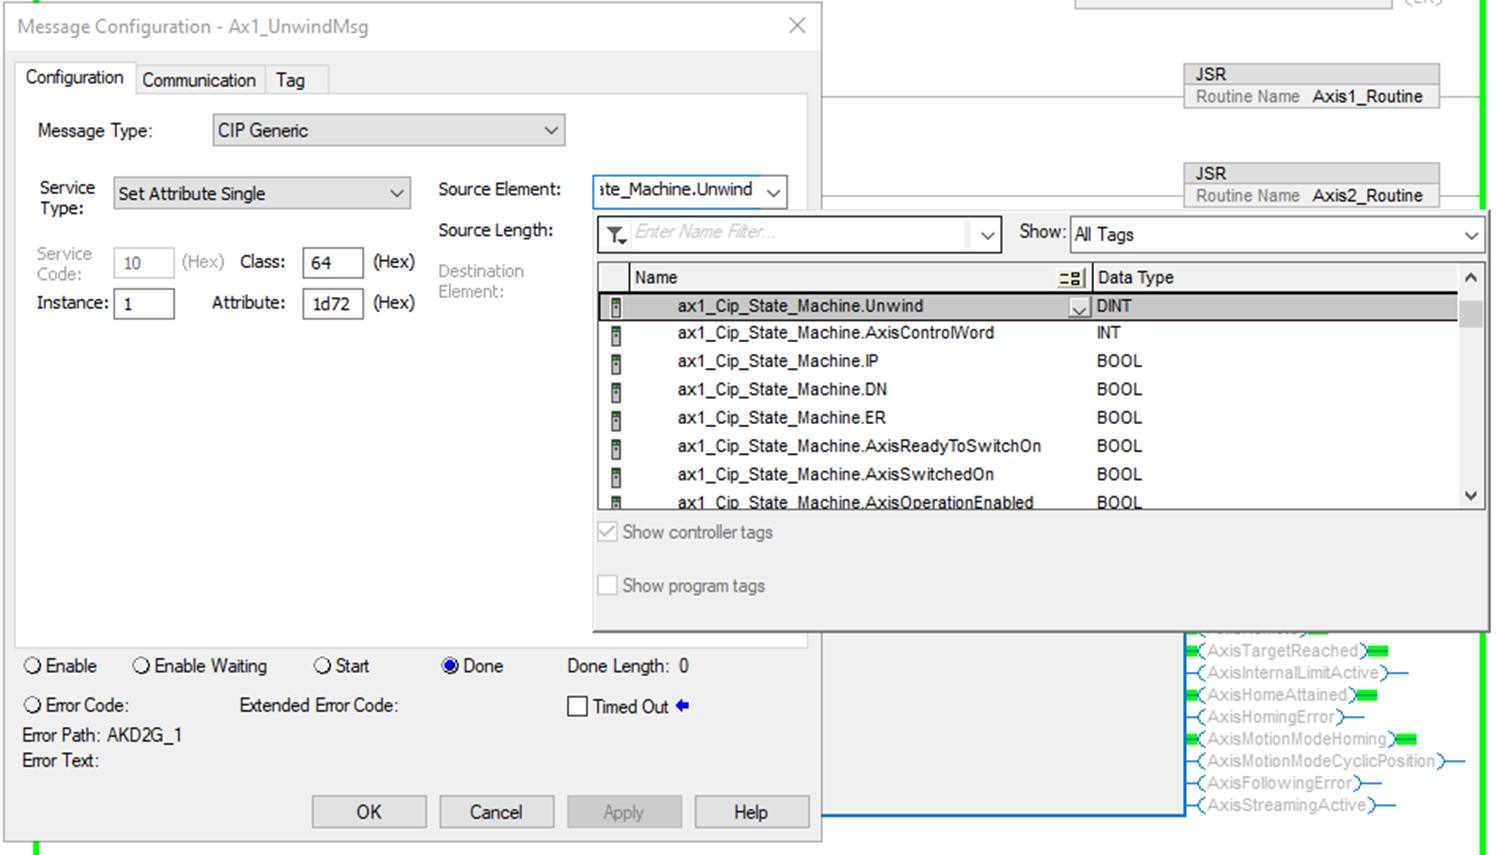1508x855 pixels.
Task: Select tag ax1_Cip_State_Machine.AxisSwitchedOn
Action: click(835, 474)
